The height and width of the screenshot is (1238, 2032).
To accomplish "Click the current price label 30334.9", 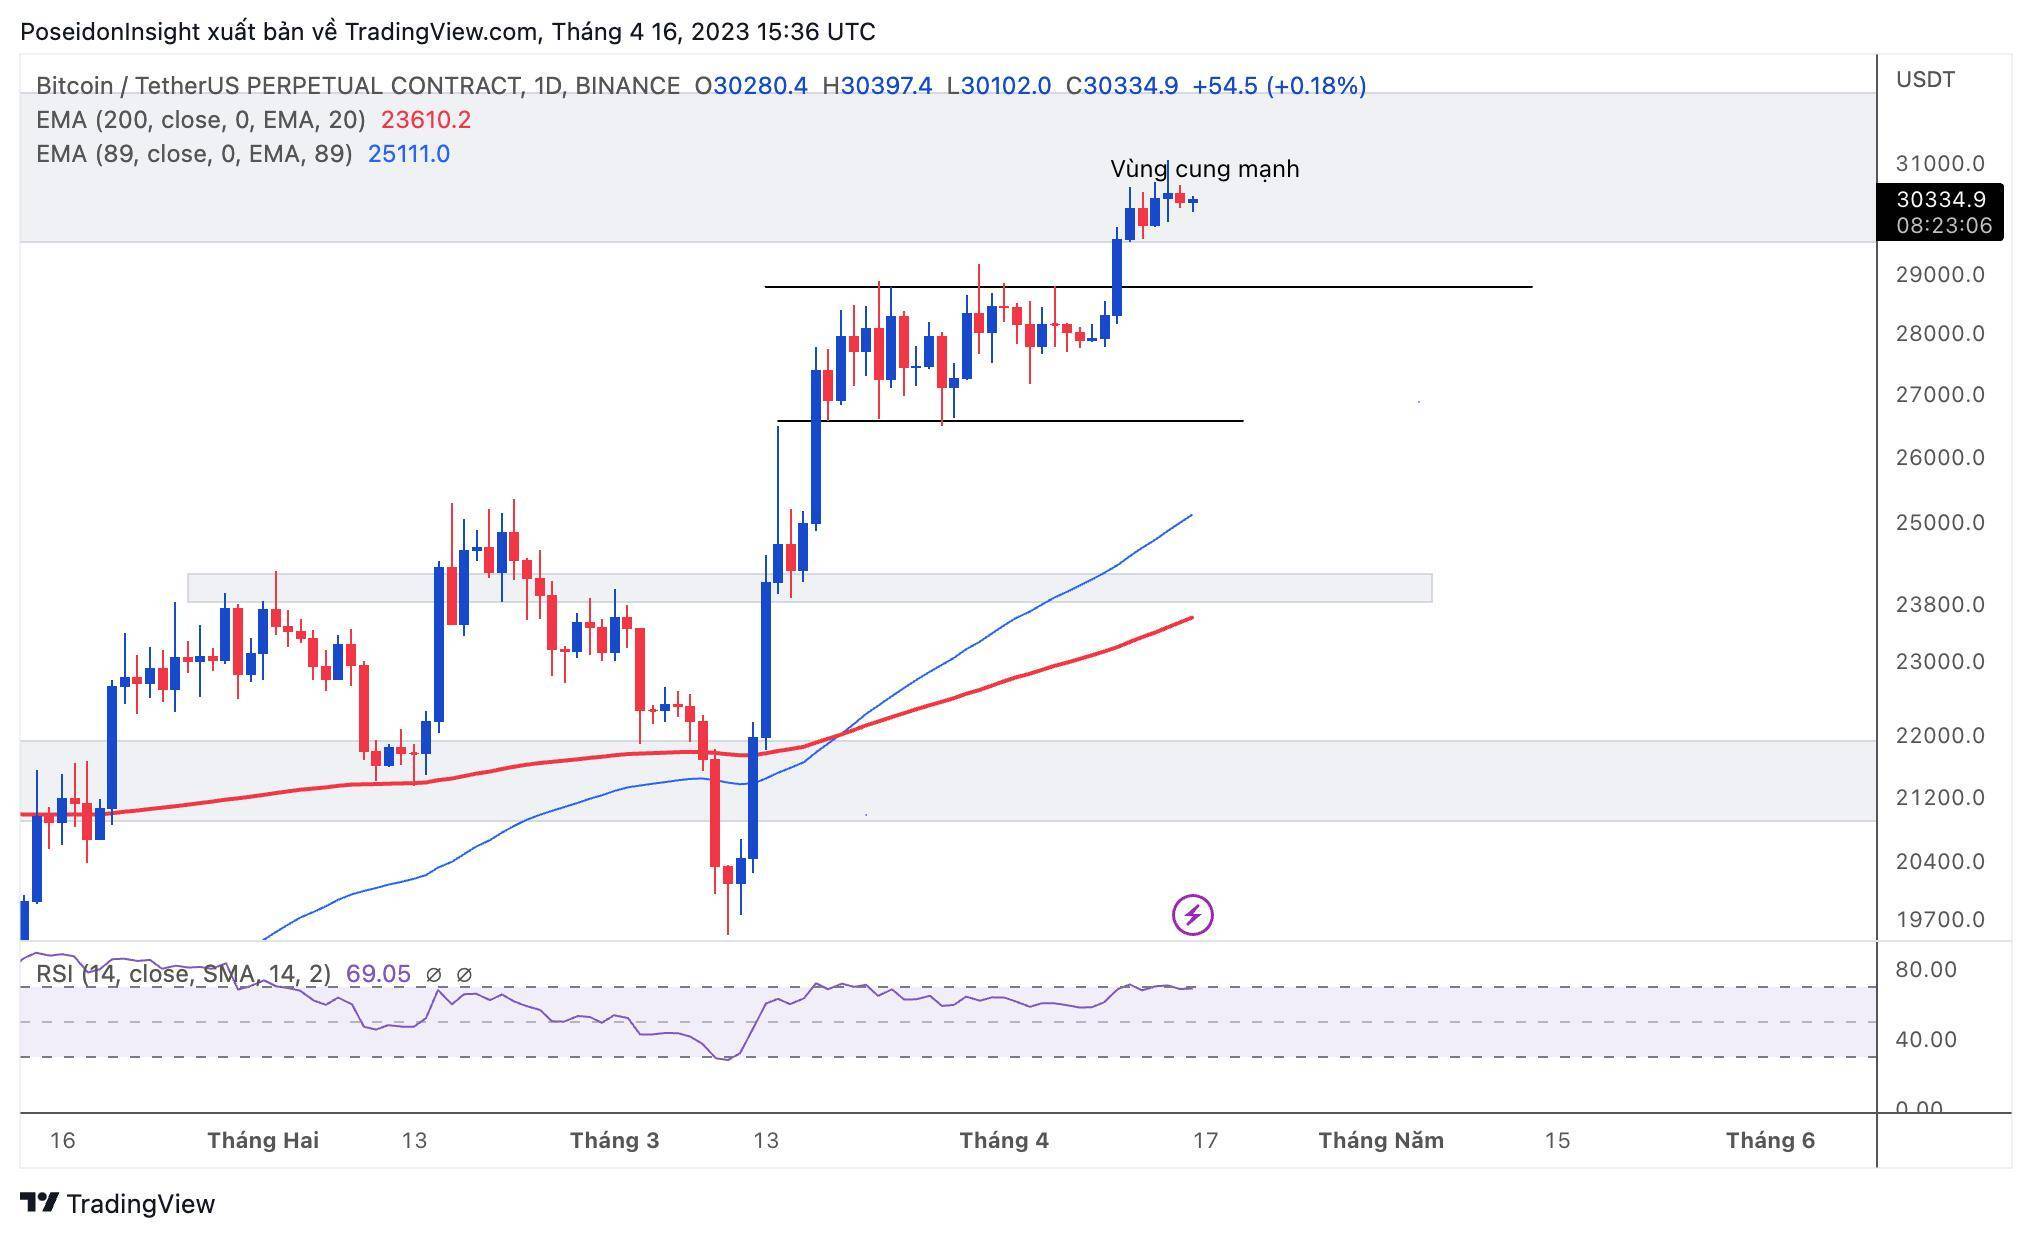I will (x=1940, y=200).
